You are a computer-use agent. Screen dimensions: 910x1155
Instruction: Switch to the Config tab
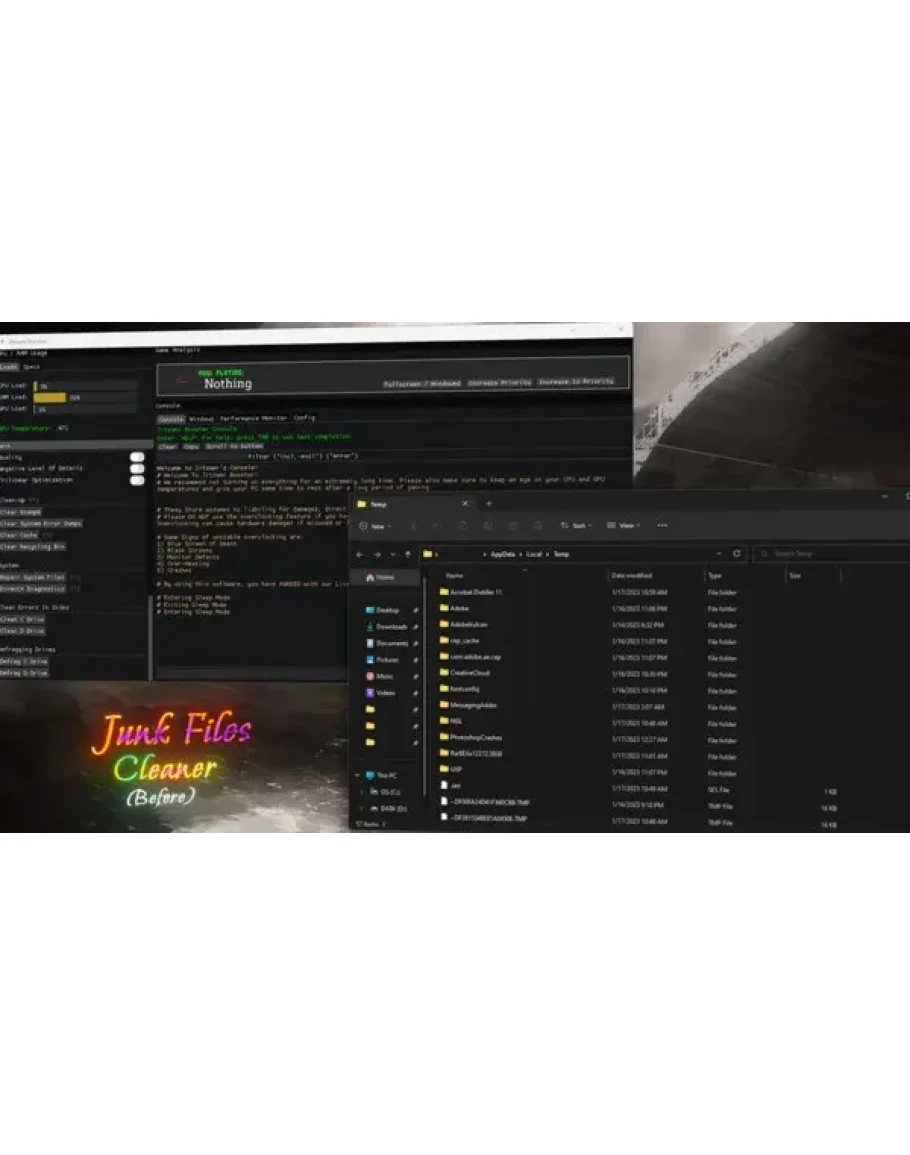pos(304,418)
